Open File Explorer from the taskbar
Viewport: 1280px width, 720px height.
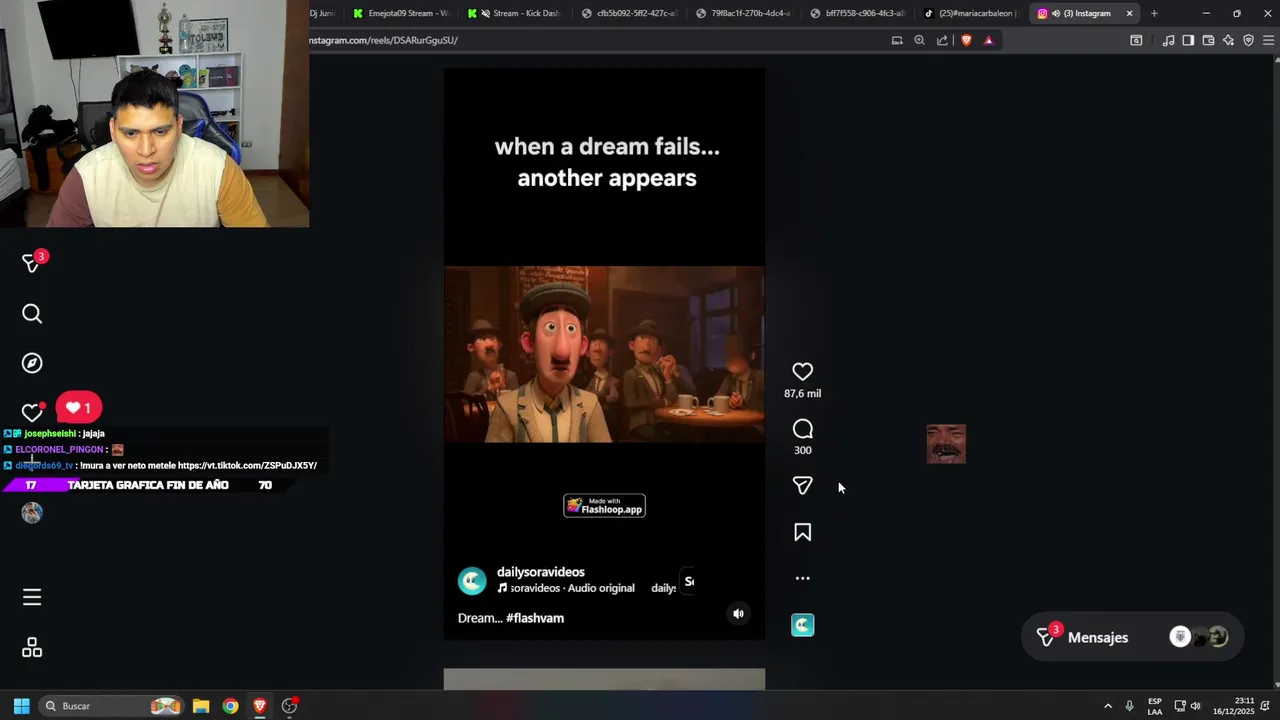[x=201, y=706]
